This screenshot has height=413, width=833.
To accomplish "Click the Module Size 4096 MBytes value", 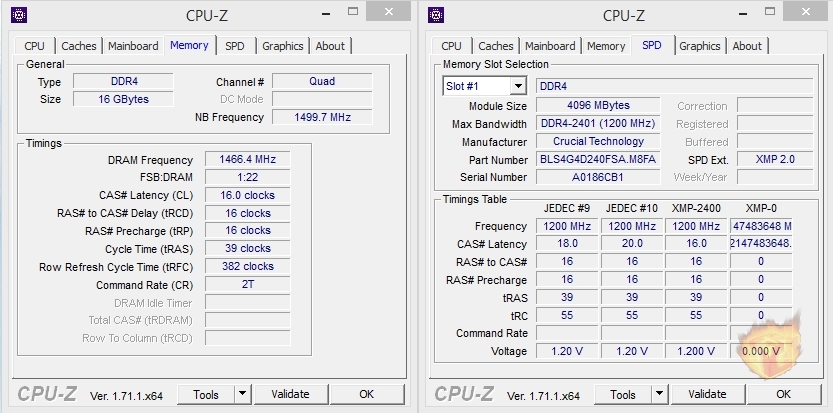I will pyautogui.click(x=598, y=105).
